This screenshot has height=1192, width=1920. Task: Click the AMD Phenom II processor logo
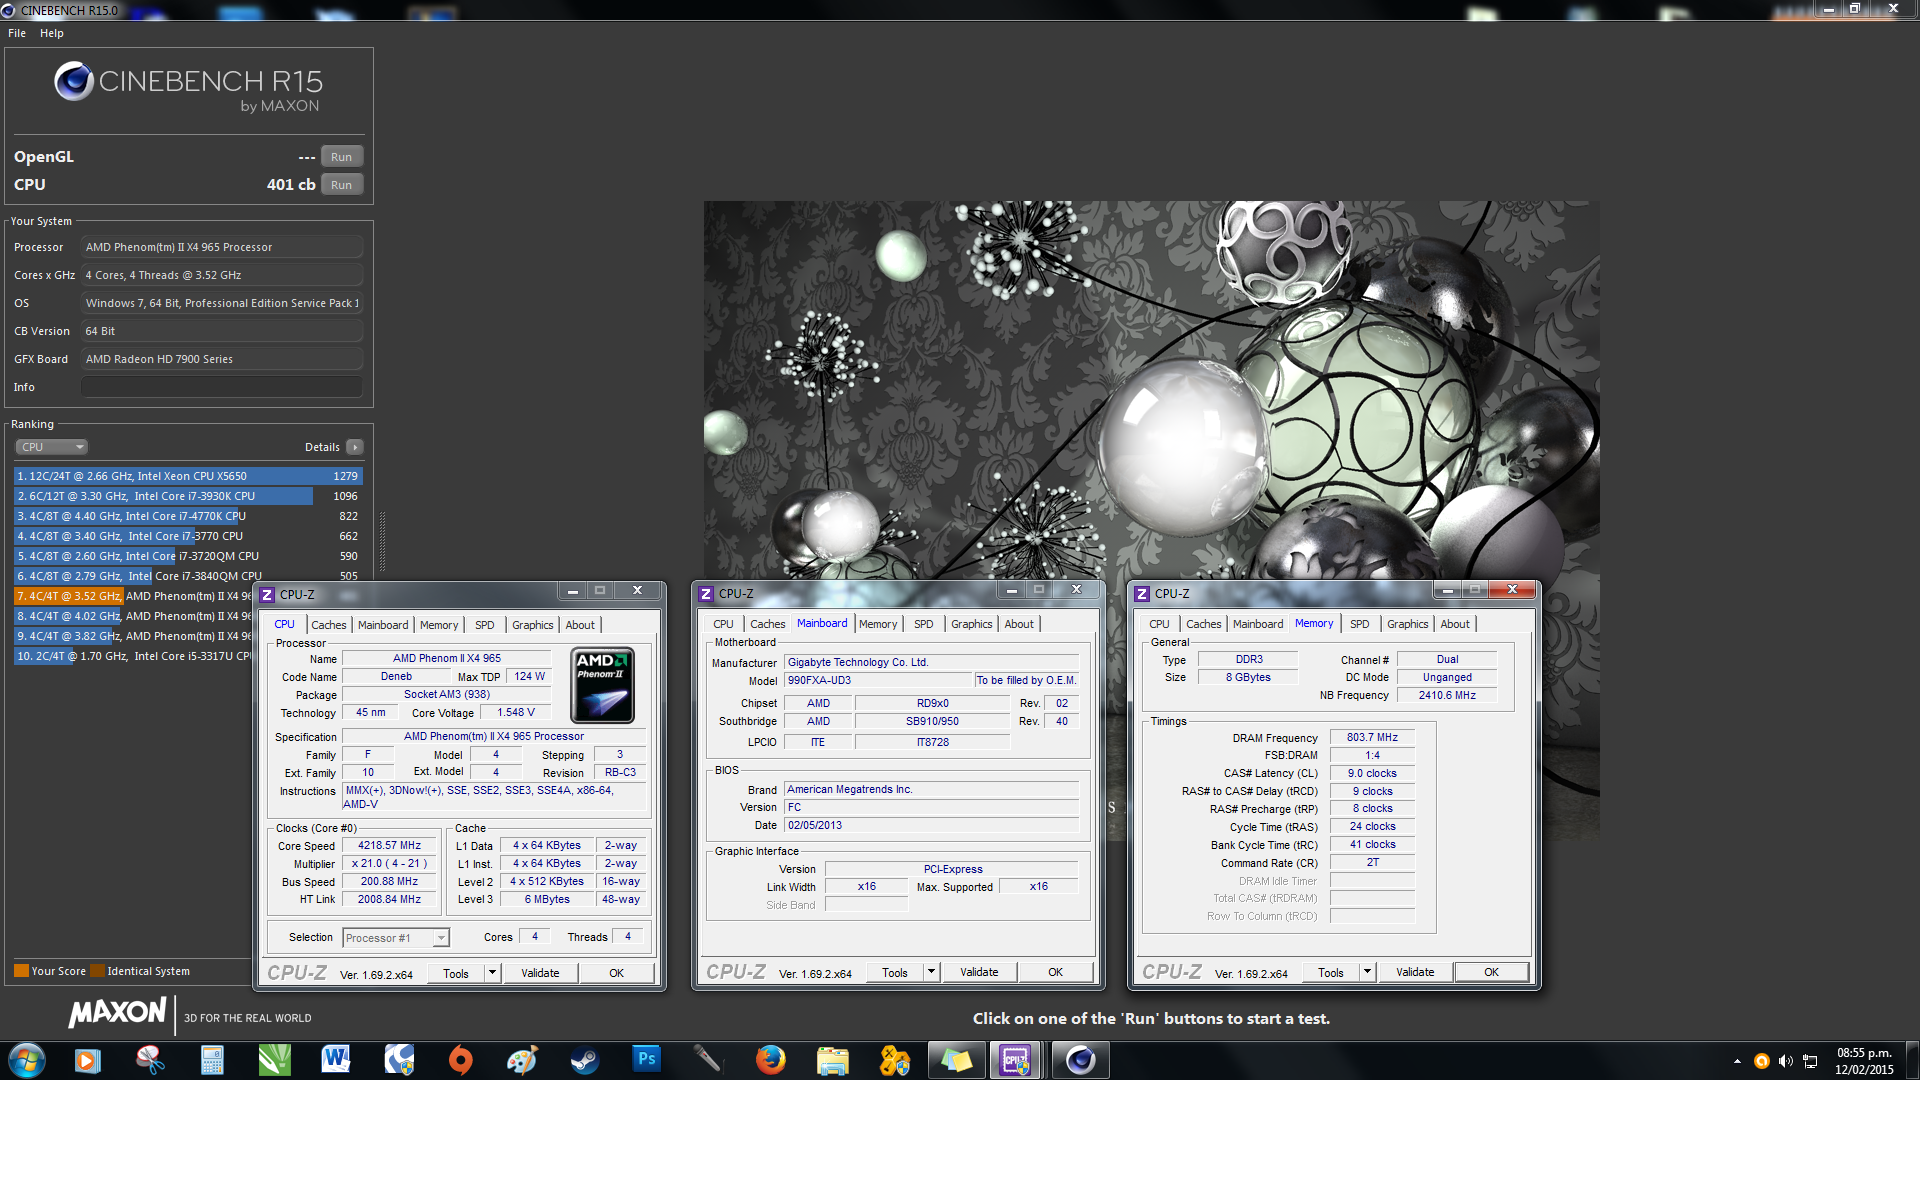[602, 685]
